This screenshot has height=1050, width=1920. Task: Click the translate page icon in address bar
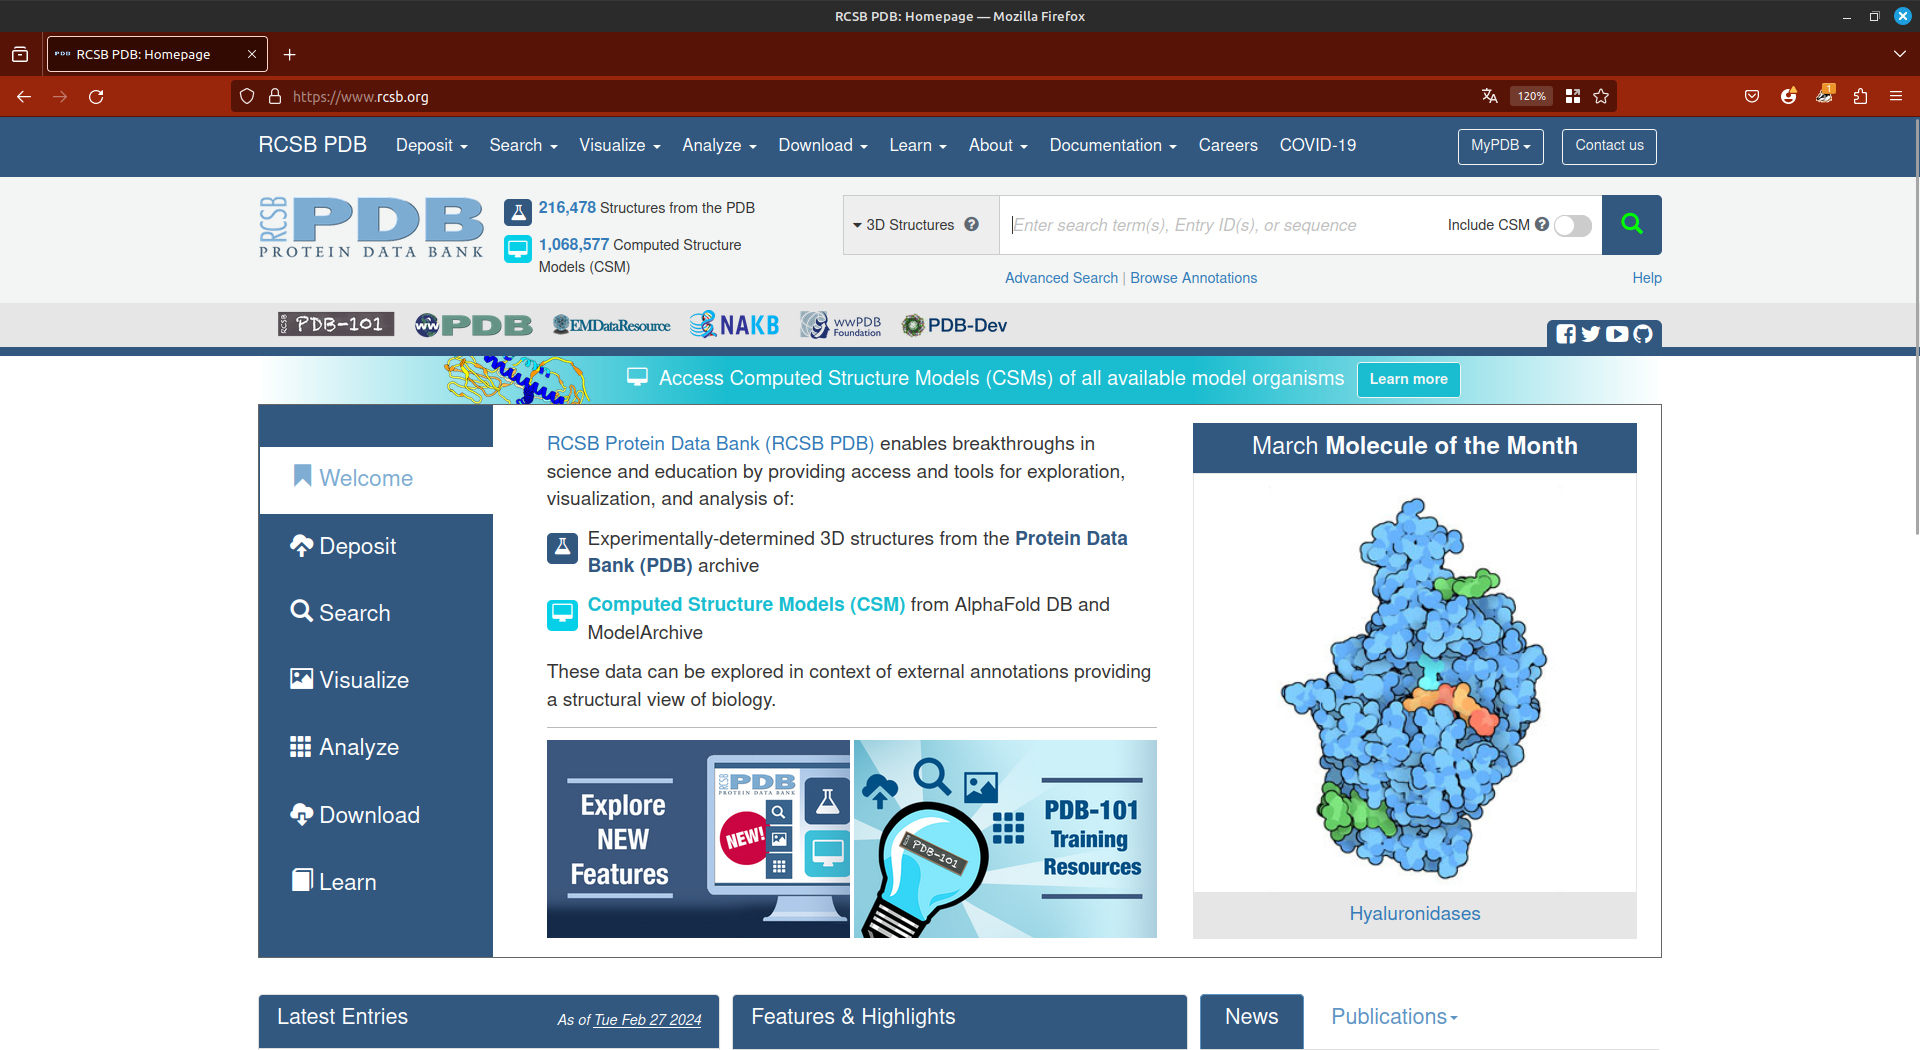point(1490,97)
